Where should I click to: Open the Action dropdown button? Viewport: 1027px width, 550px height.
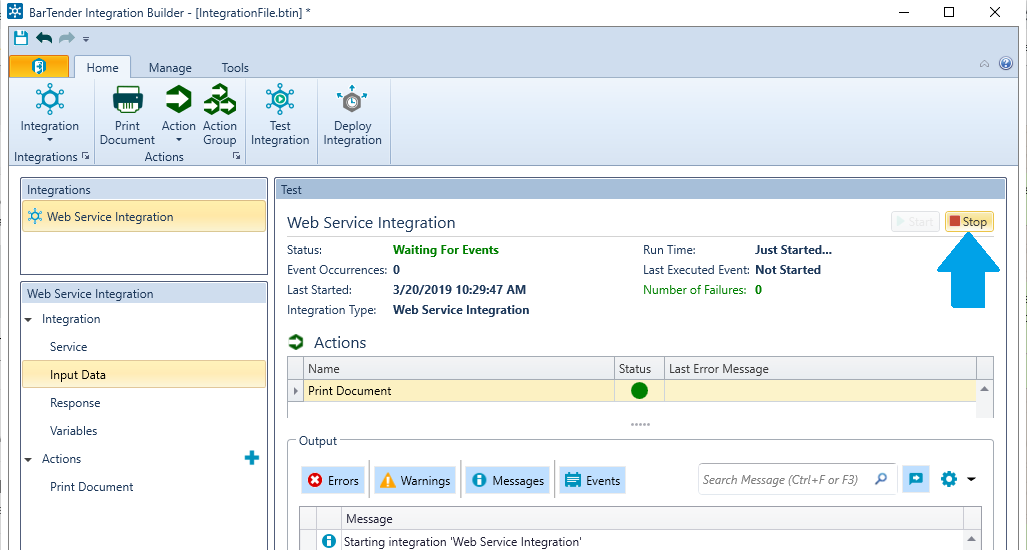pos(178,114)
